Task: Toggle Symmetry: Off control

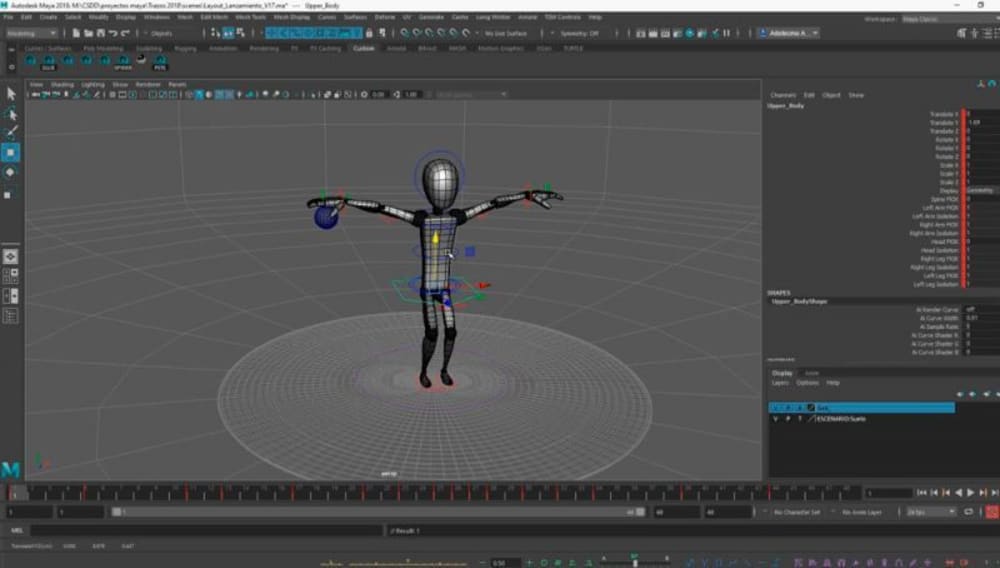Action: [x=580, y=33]
